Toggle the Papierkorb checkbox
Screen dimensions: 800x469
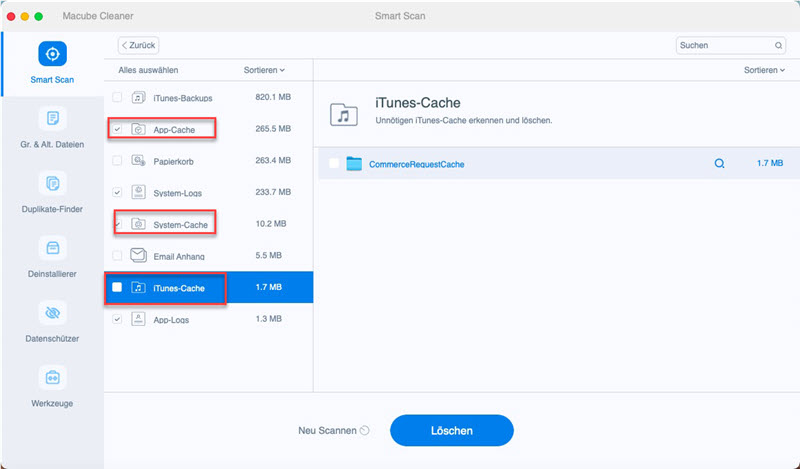click(x=117, y=160)
